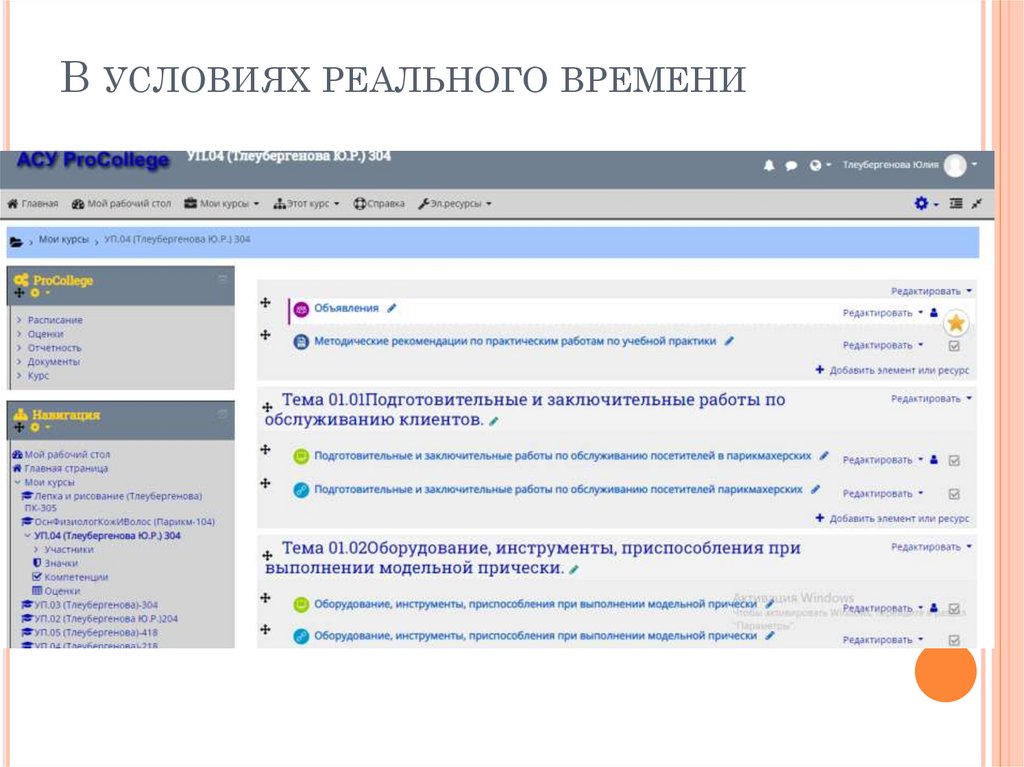Open the ProCollege block gear menu
1024x767 pixels.
(x=39, y=293)
